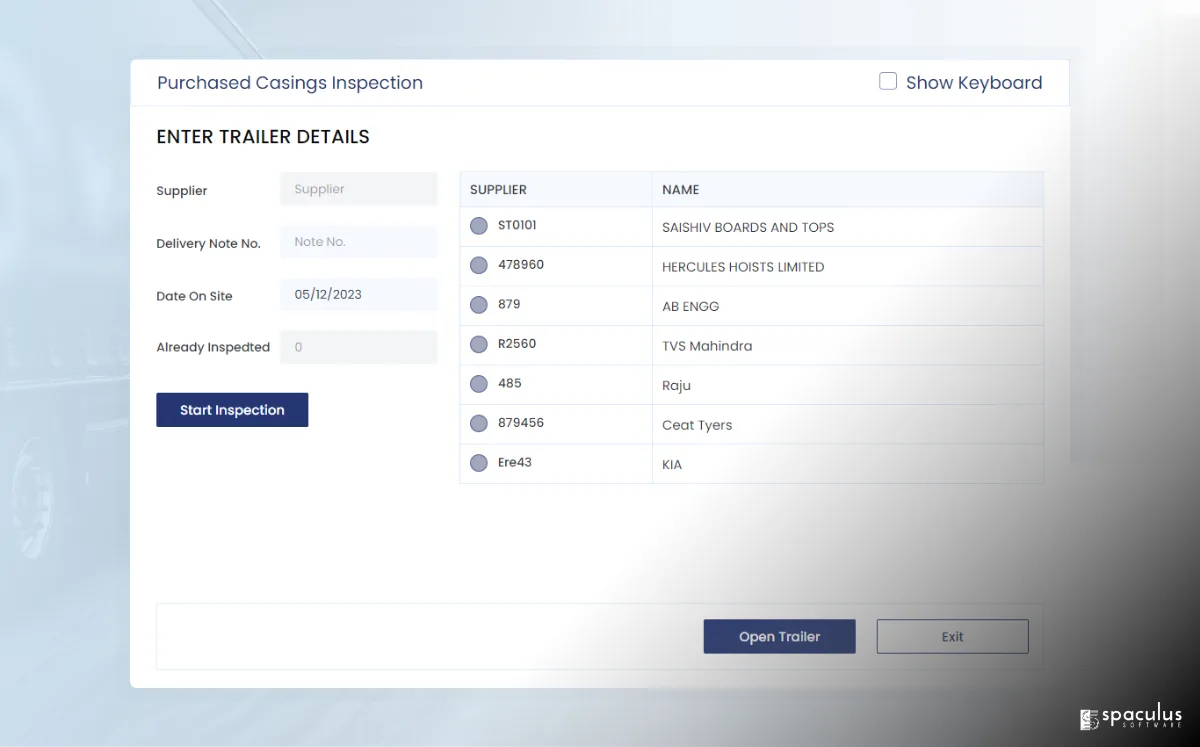The width and height of the screenshot is (1200, 747).
Task: Select the HERCULES HOISTS LIMITED name cell
Action: [743, 267]
